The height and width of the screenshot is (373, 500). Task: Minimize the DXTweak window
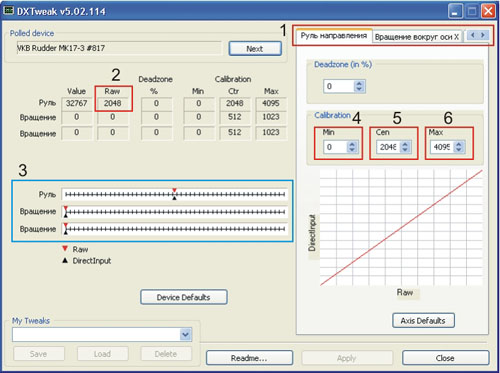pyautogui.click(x=455, y=11)
